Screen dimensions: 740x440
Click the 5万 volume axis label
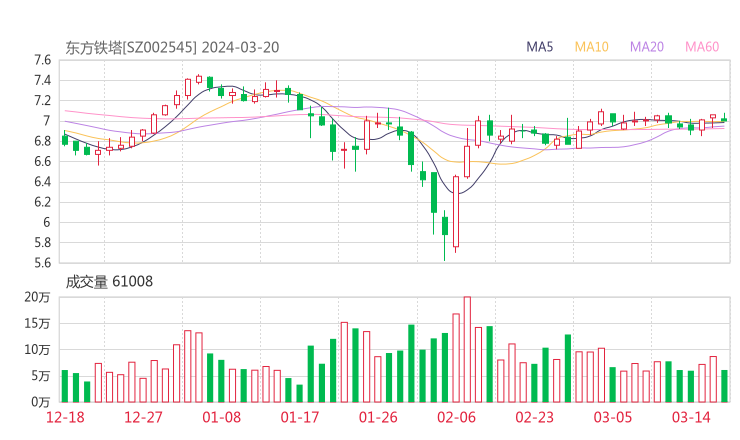(41, 376)
